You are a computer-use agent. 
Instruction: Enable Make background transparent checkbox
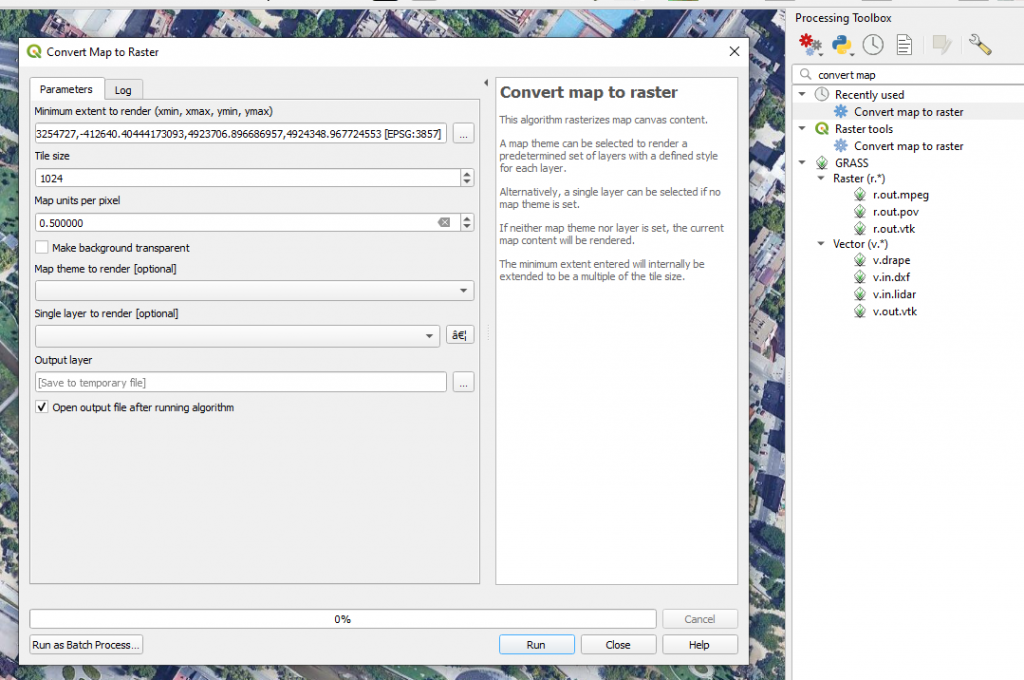click(x=42, y=248)
